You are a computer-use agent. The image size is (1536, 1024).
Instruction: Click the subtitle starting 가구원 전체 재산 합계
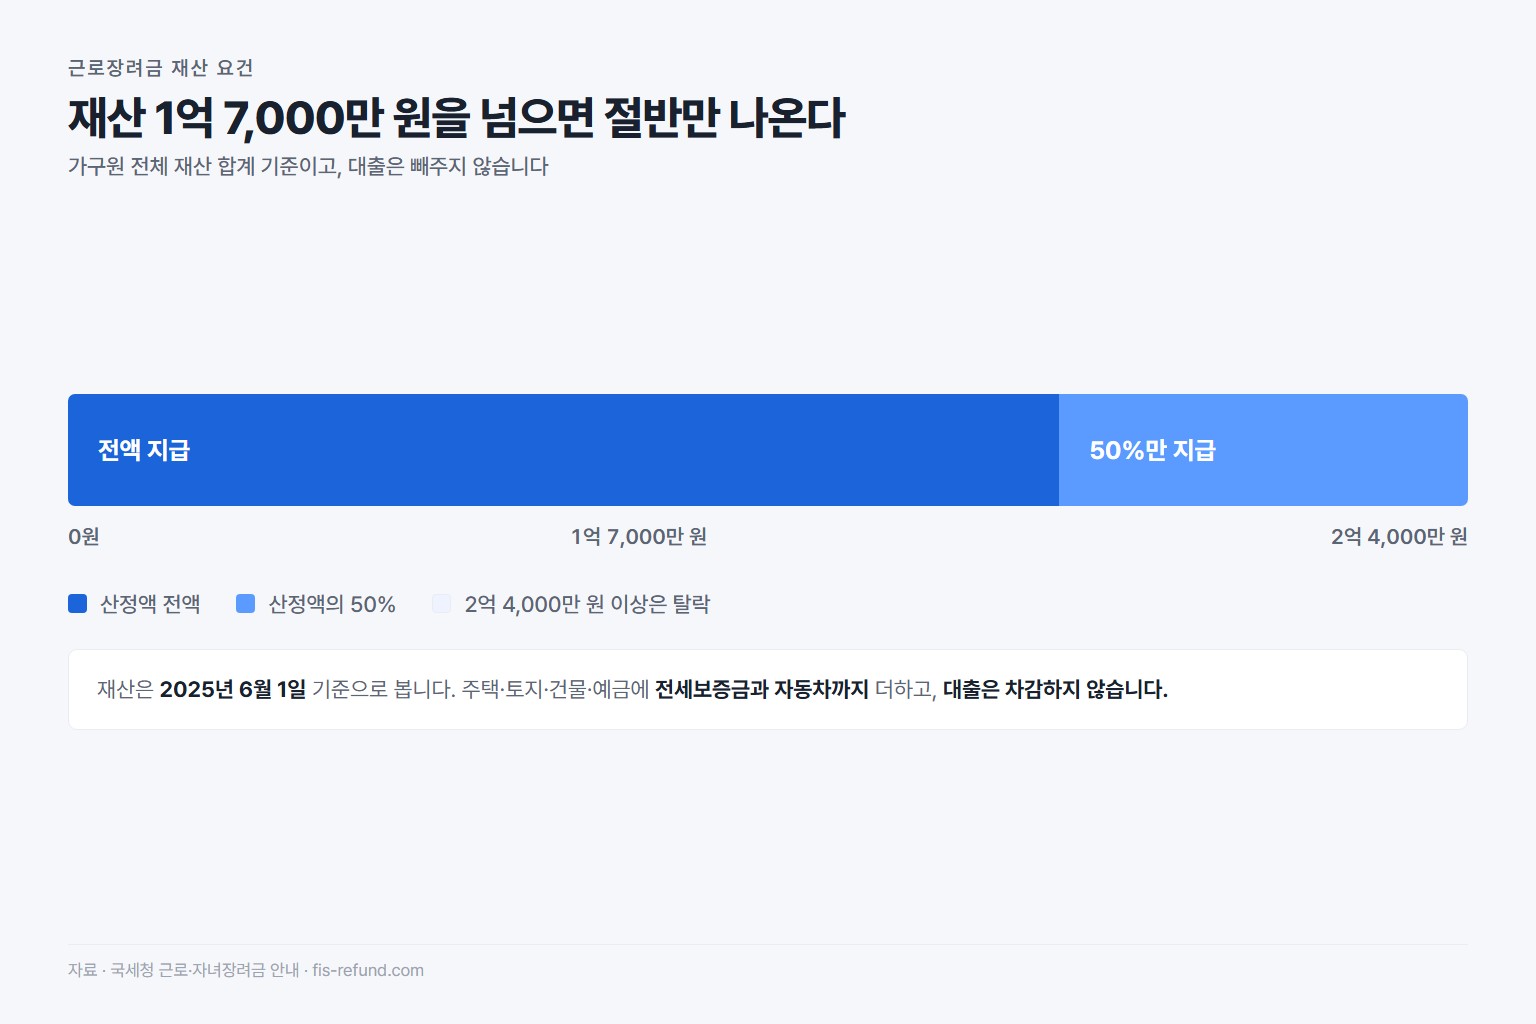pyautogui.click(x=308, y=166)
